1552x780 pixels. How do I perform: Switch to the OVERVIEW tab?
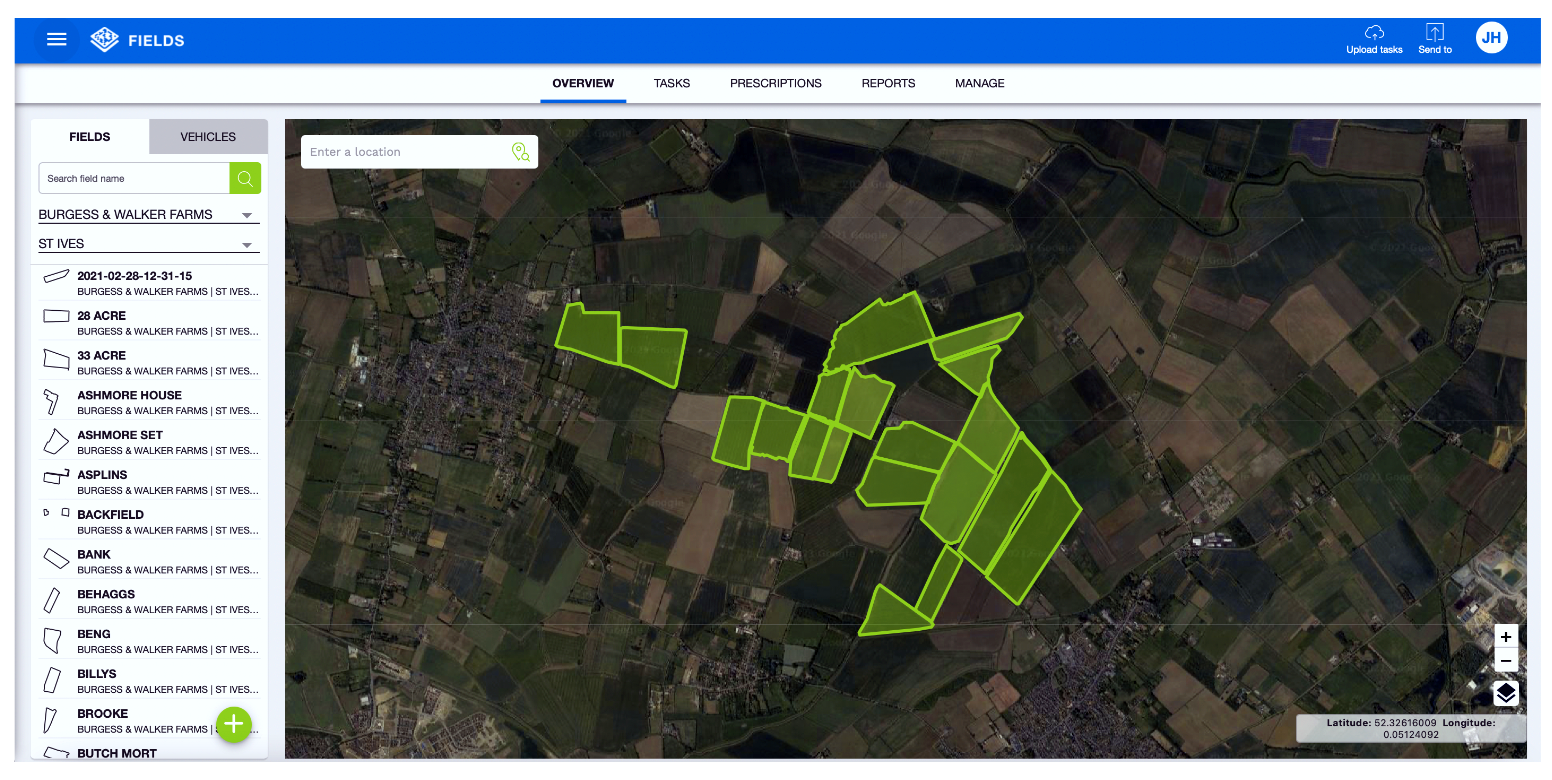coord(583,83)
